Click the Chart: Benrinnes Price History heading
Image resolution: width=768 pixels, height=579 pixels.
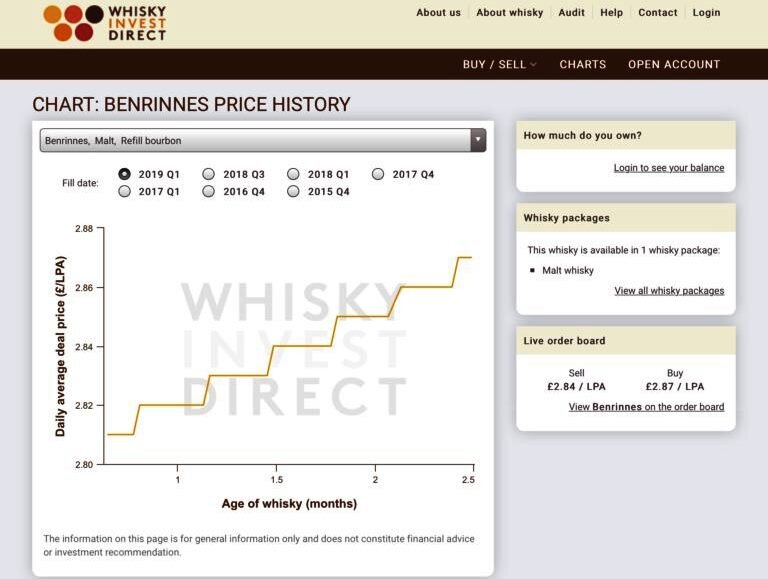(192, 104)
